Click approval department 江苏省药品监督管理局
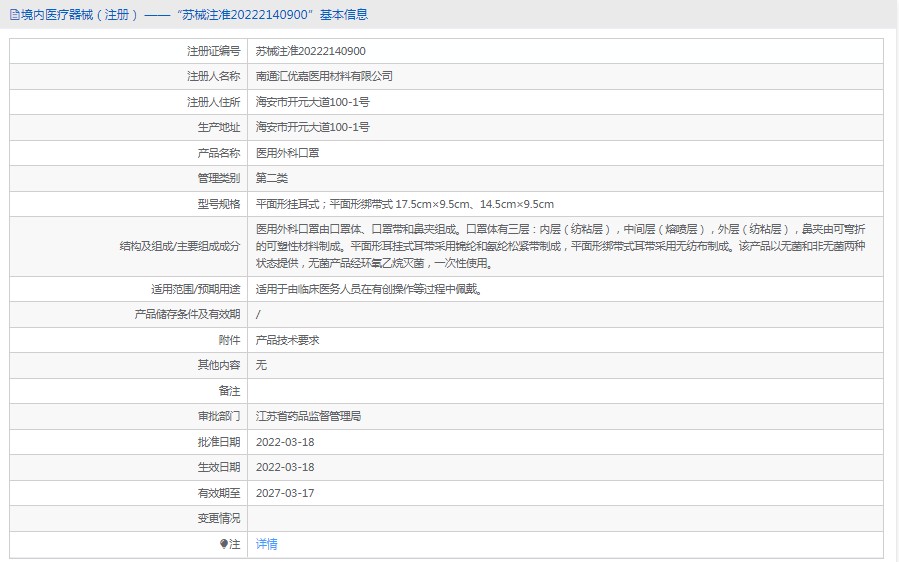The height and width of the screenshot is (562, 899). [308, 416]
